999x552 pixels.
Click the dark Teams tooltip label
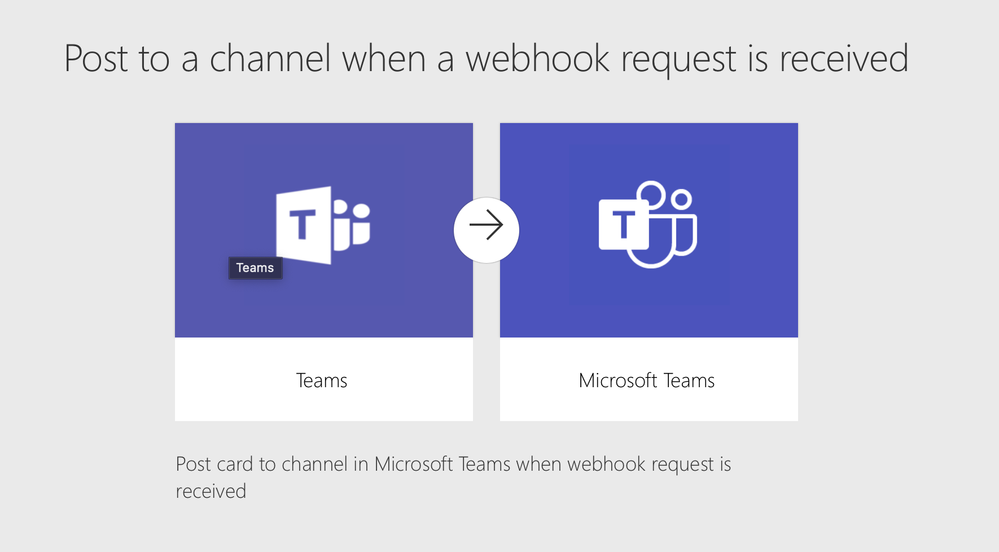[x=255, y=268]
